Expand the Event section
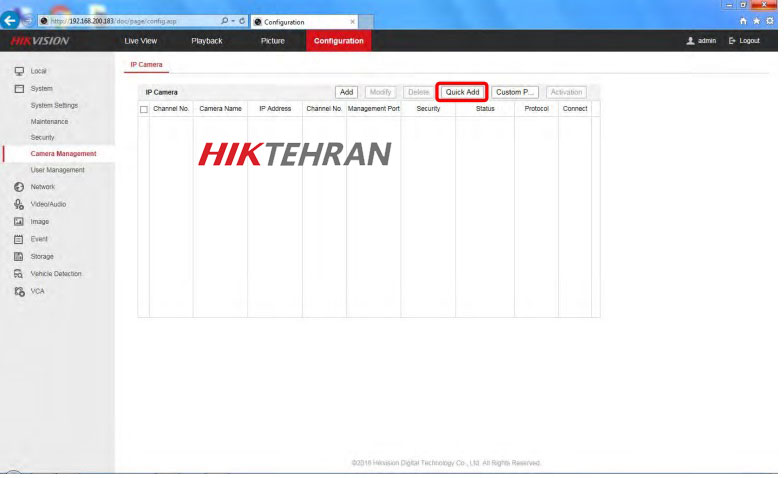Screen dimensions: 784x478 39,239
